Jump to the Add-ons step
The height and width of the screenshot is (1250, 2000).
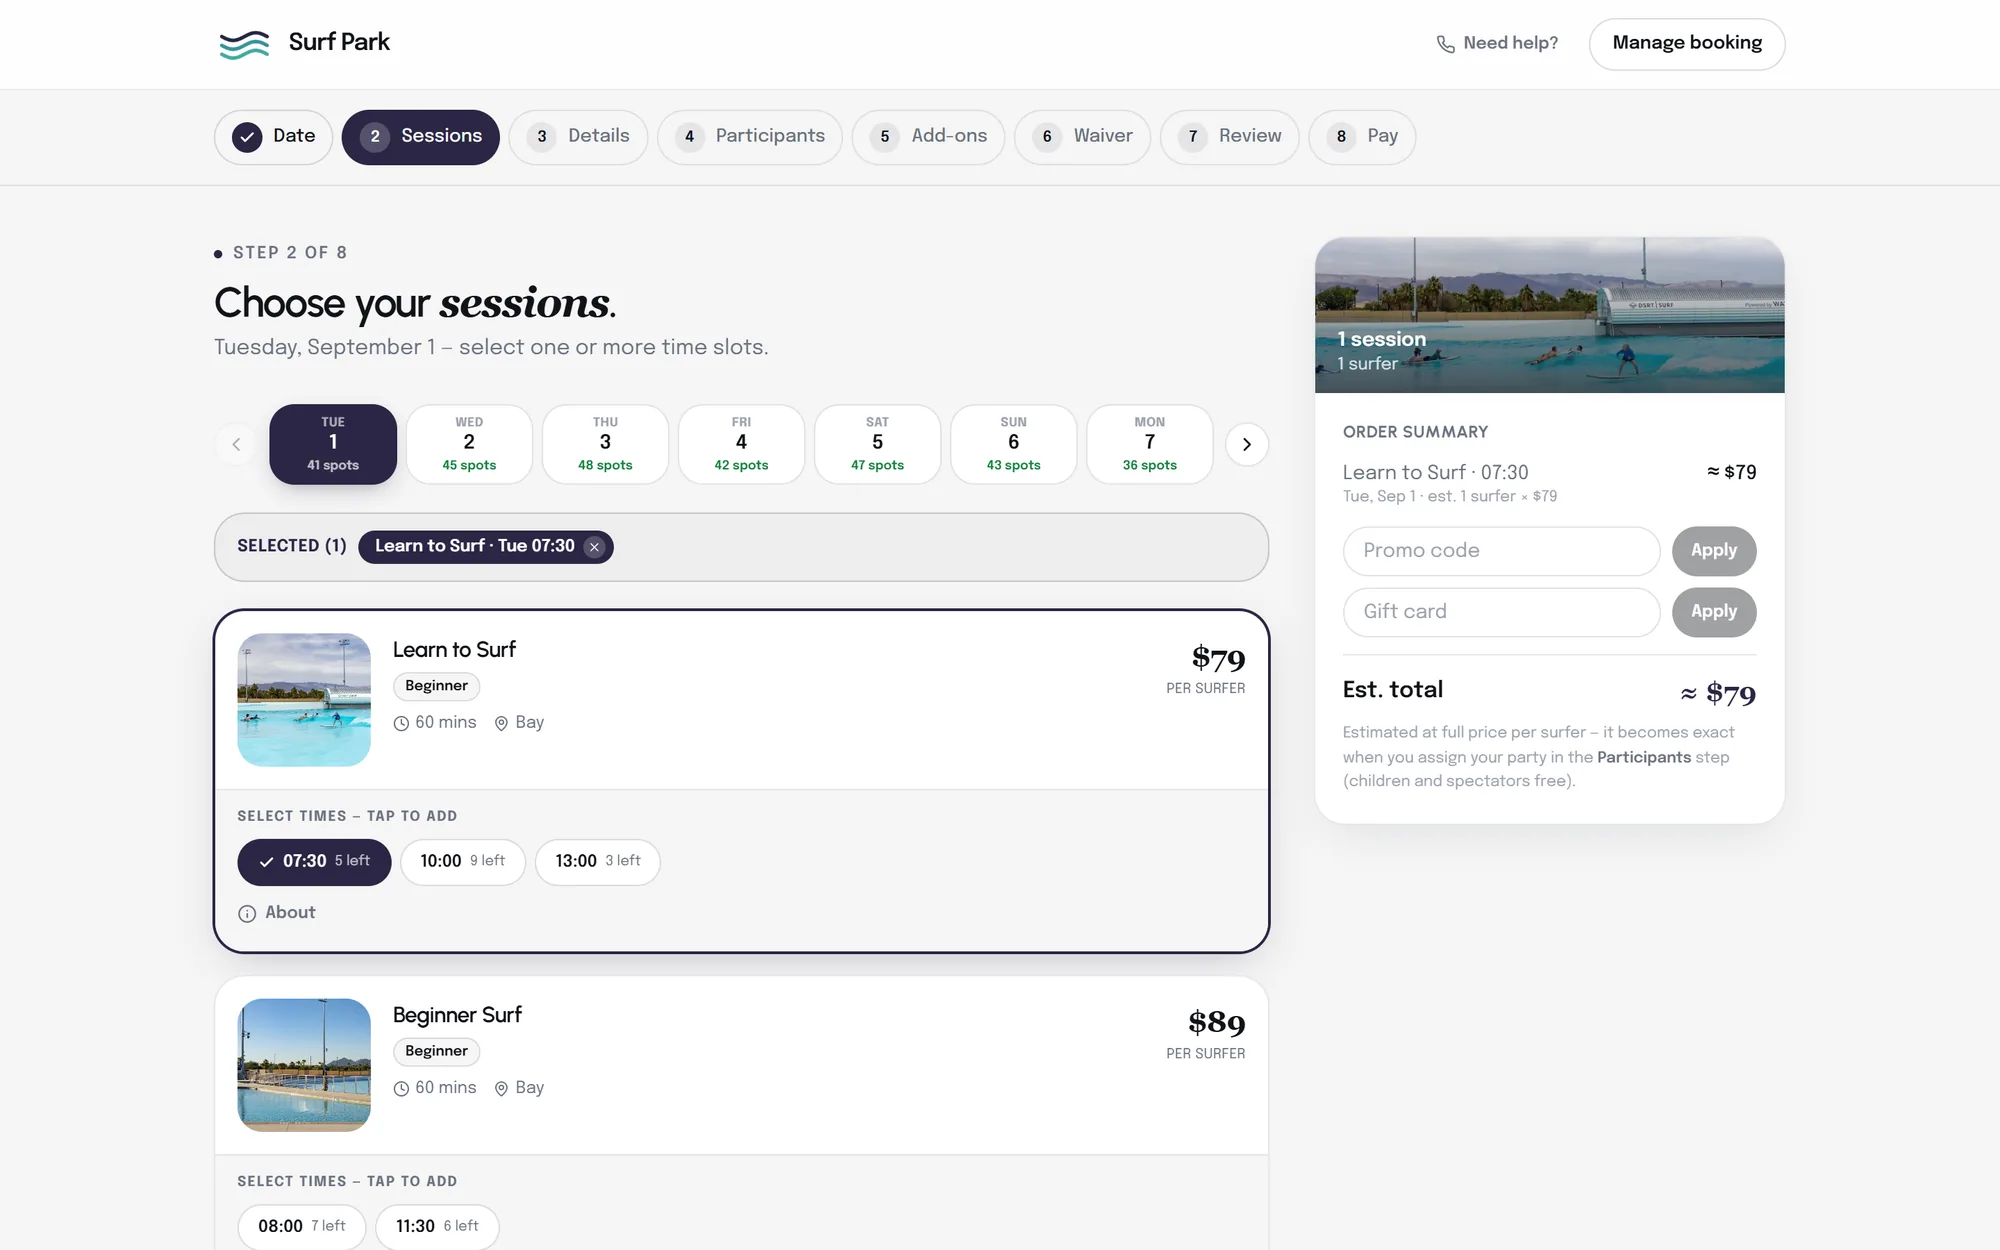click(929, 137)
